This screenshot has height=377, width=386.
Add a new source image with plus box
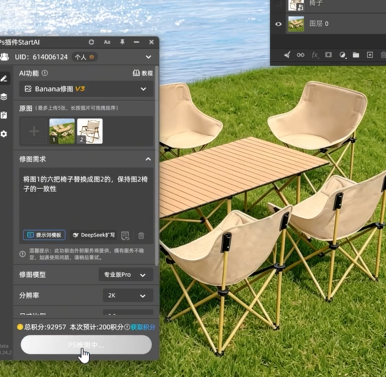34,131
